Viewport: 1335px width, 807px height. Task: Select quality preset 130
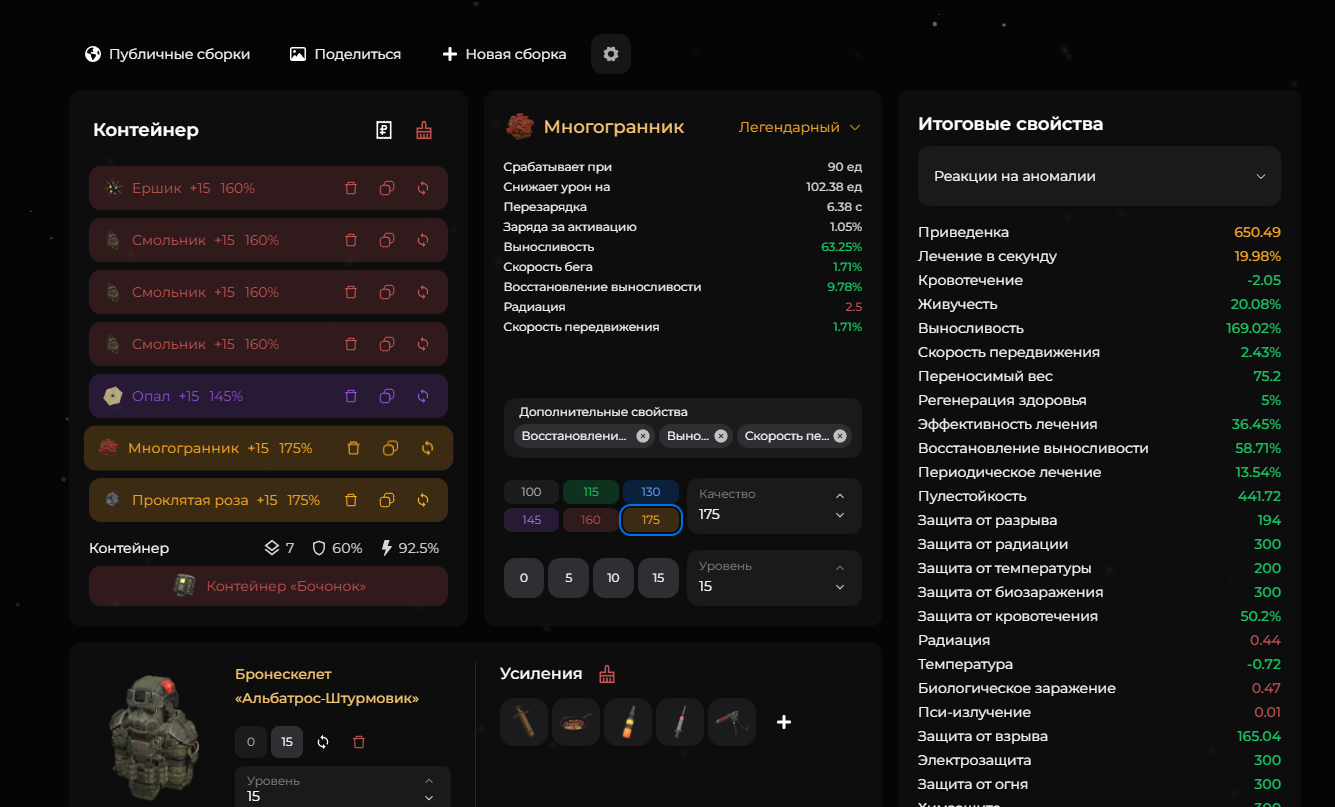[x=651, y=492]
